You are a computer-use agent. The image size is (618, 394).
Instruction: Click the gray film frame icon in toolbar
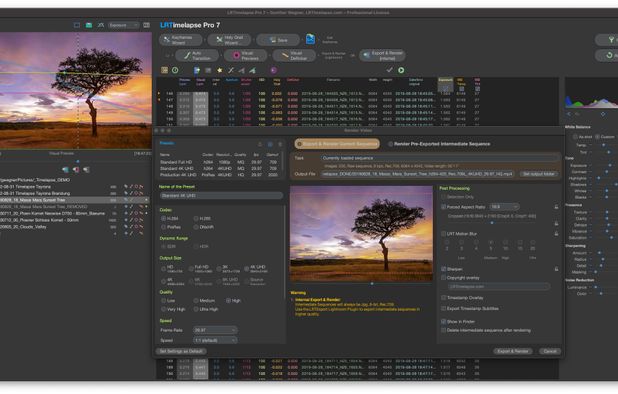click(208, 70)
